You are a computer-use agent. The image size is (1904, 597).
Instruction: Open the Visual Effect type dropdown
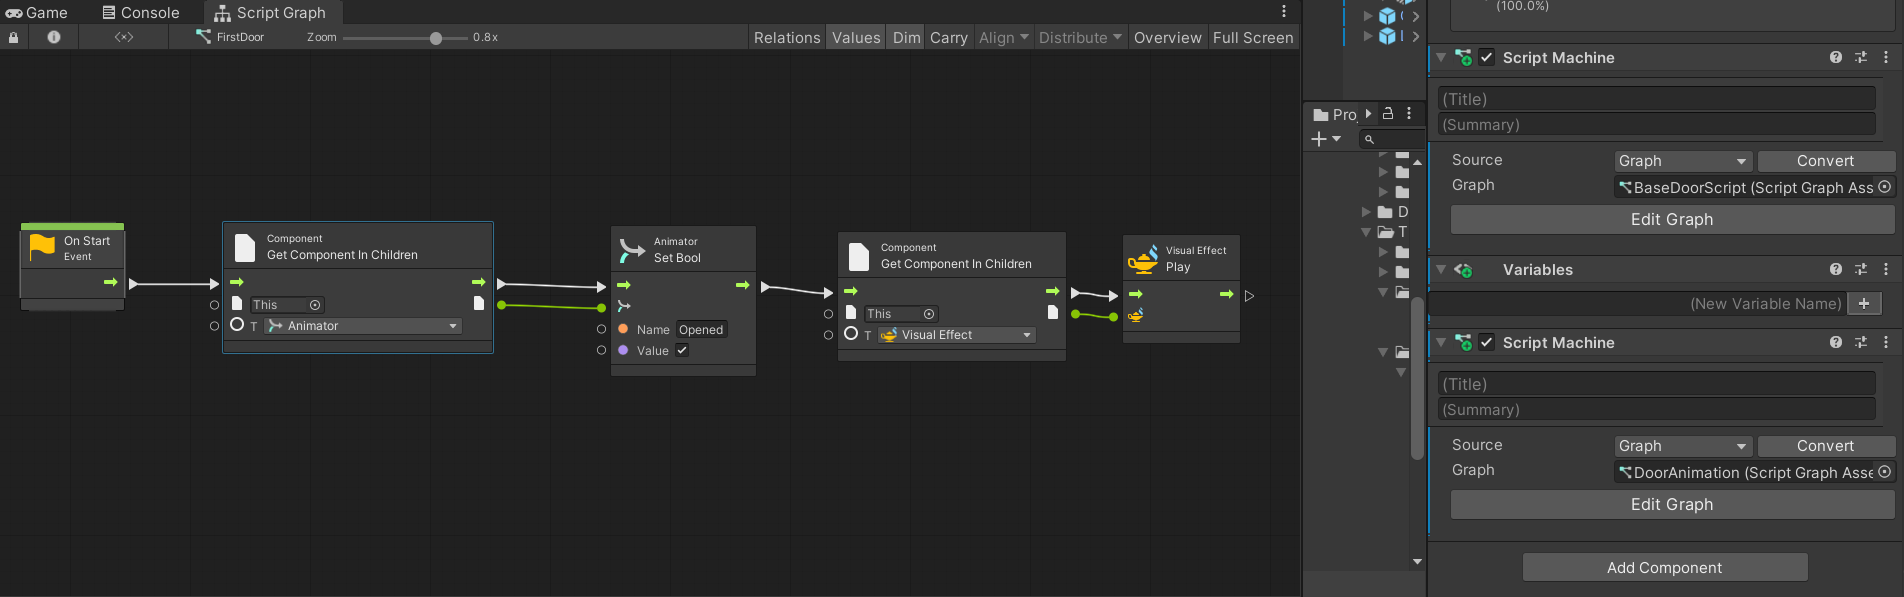[x=956, y=335]
